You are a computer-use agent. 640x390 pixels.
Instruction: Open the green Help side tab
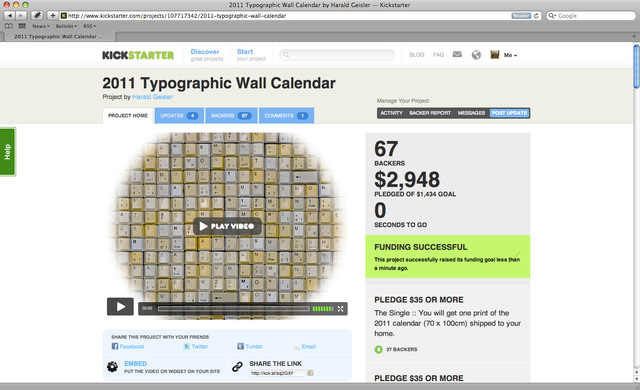click(x=7, y=152)
